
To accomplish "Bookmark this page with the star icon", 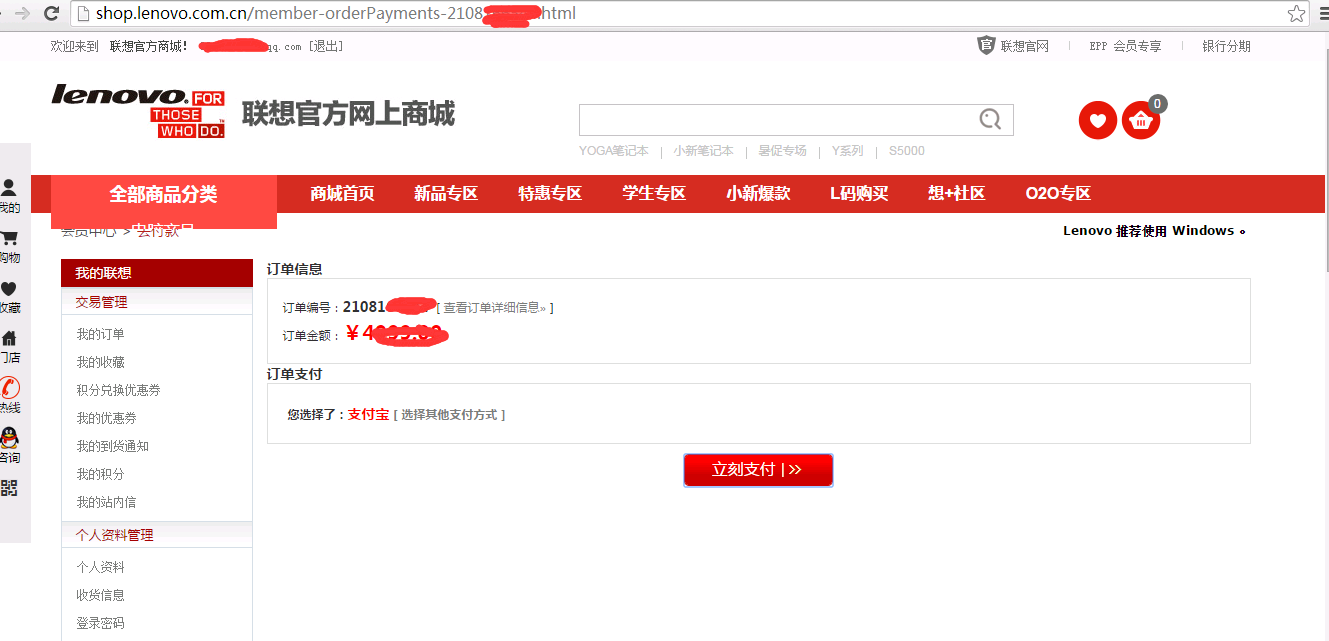I will (1296, 14).
